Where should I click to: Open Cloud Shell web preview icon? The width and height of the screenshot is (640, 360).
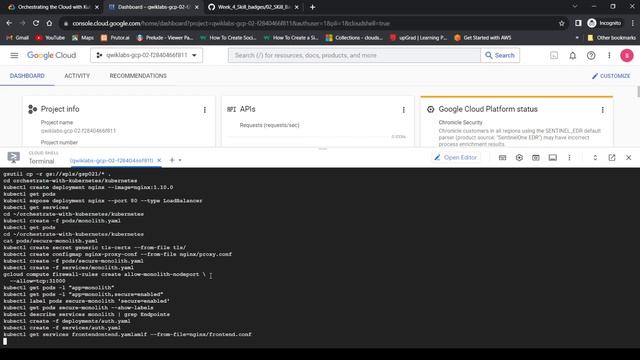click(x=536, y=158)
